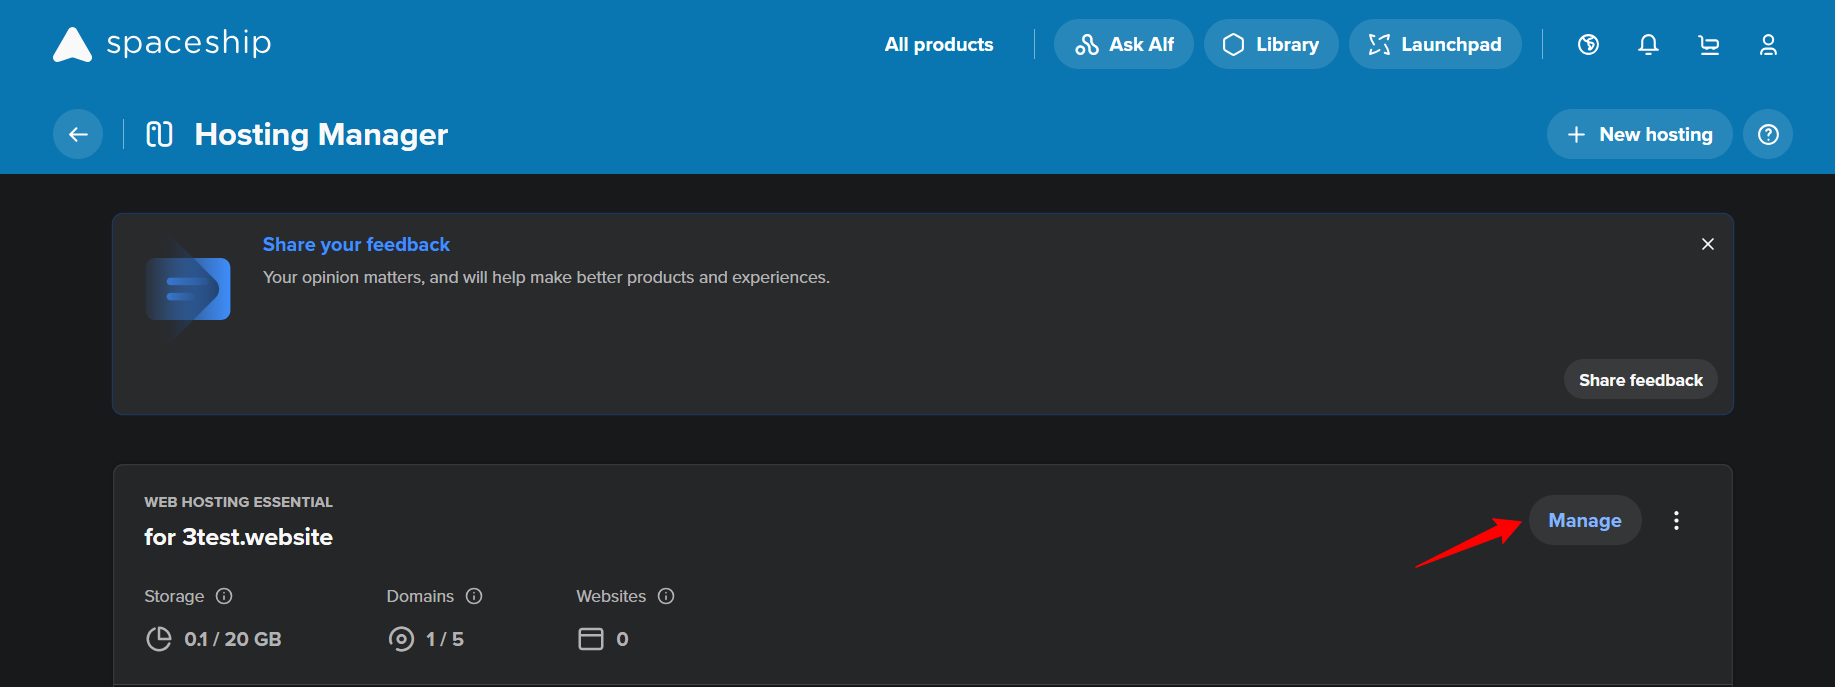
Task: Open currency and language globe icon
Action: point(1588,44)
